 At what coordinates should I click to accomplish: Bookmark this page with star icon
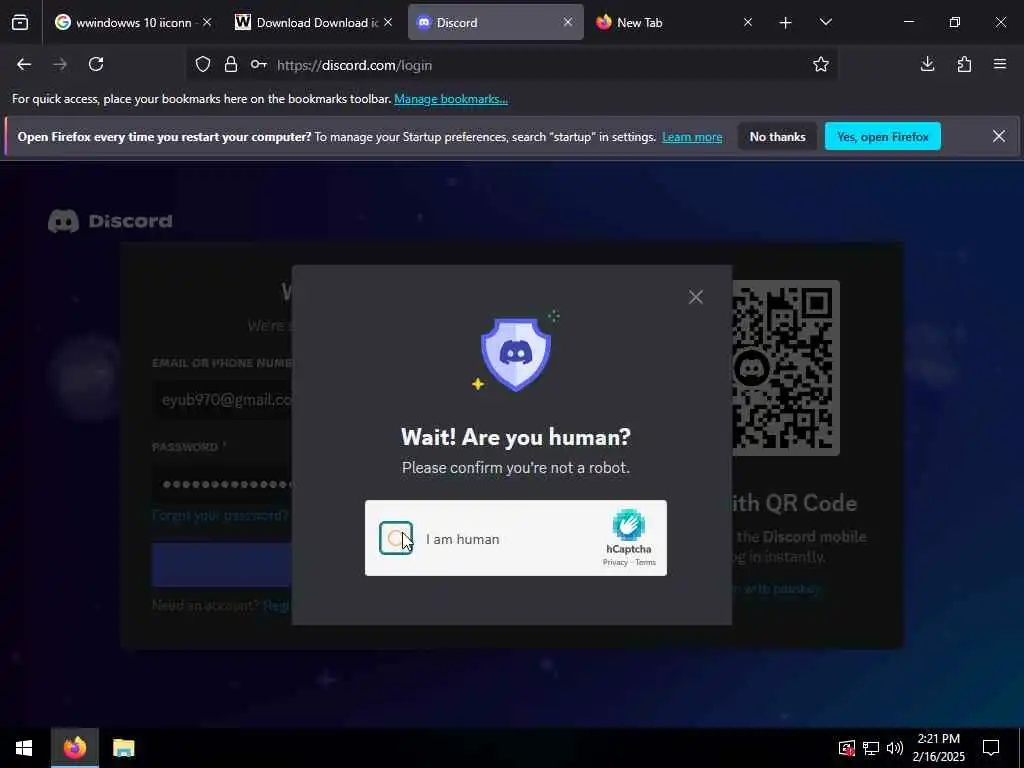point(821,64)
